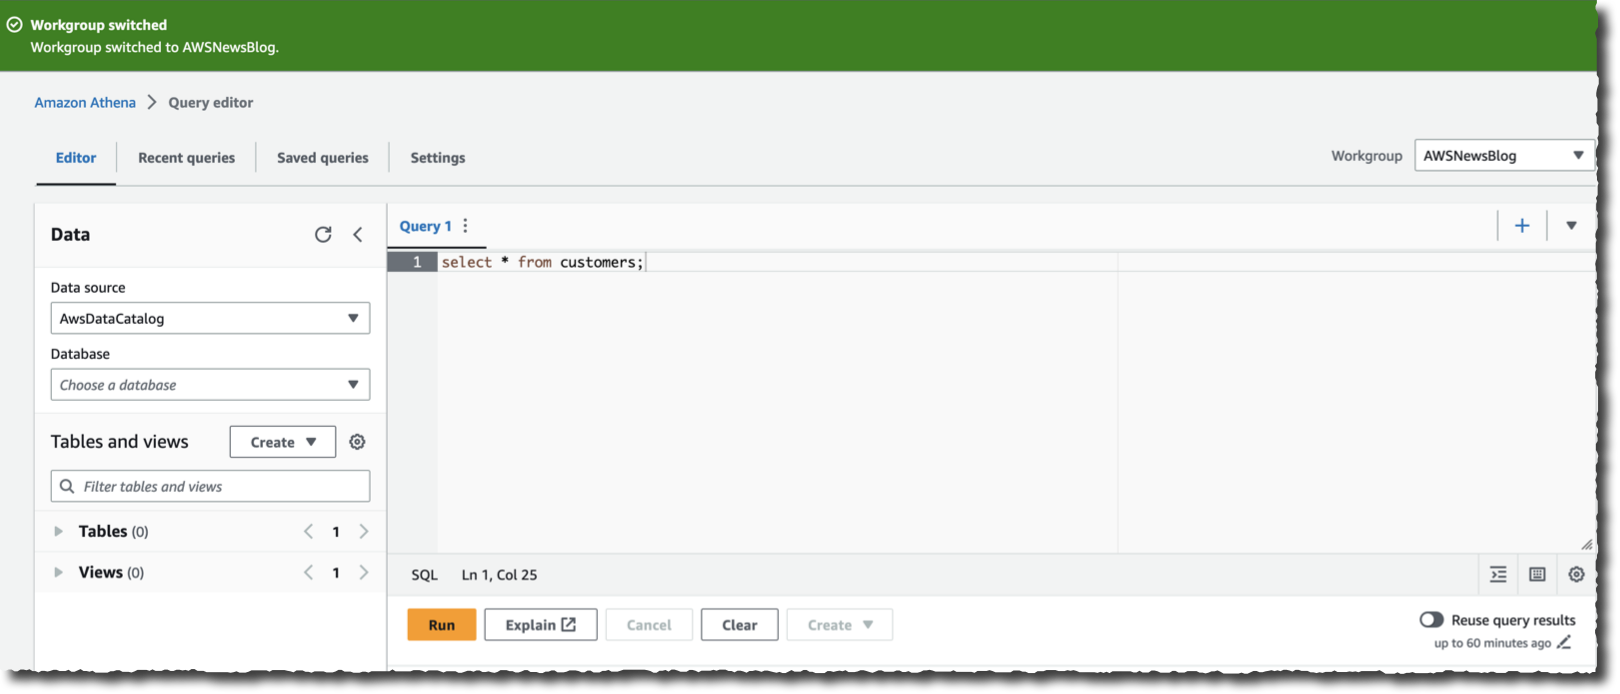Go to next Tables page
1620x694 pixels.
tap(364, 531)
